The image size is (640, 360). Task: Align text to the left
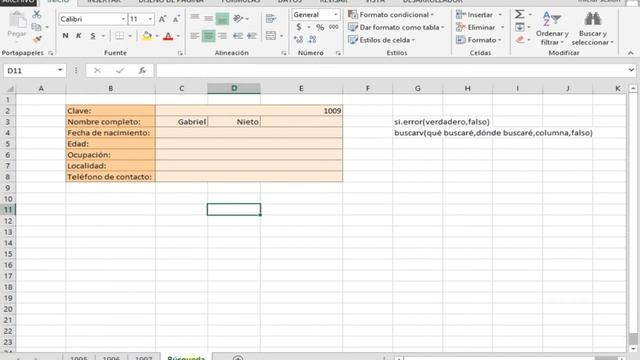point(195,36)
